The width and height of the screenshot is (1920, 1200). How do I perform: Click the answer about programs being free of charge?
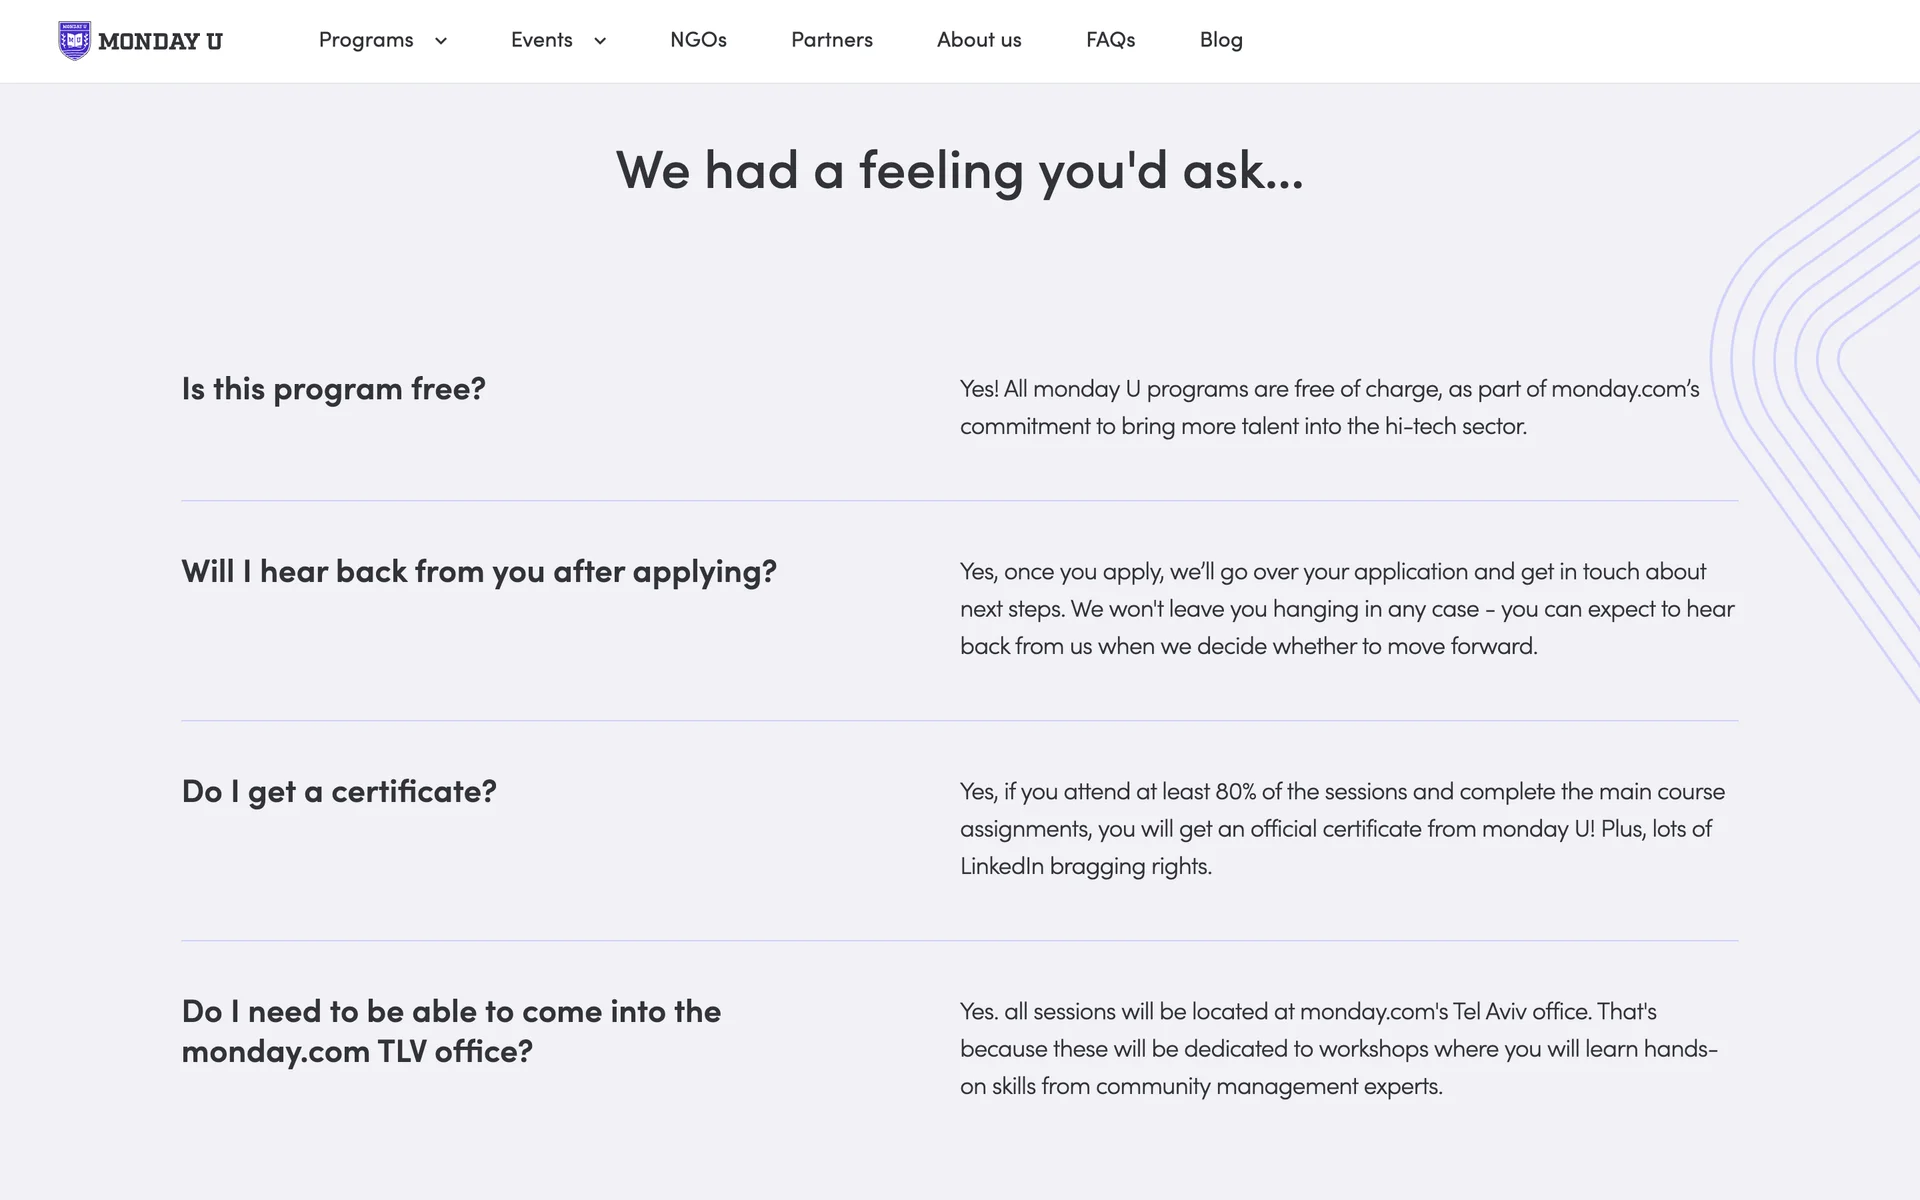tap(1330, 407)
